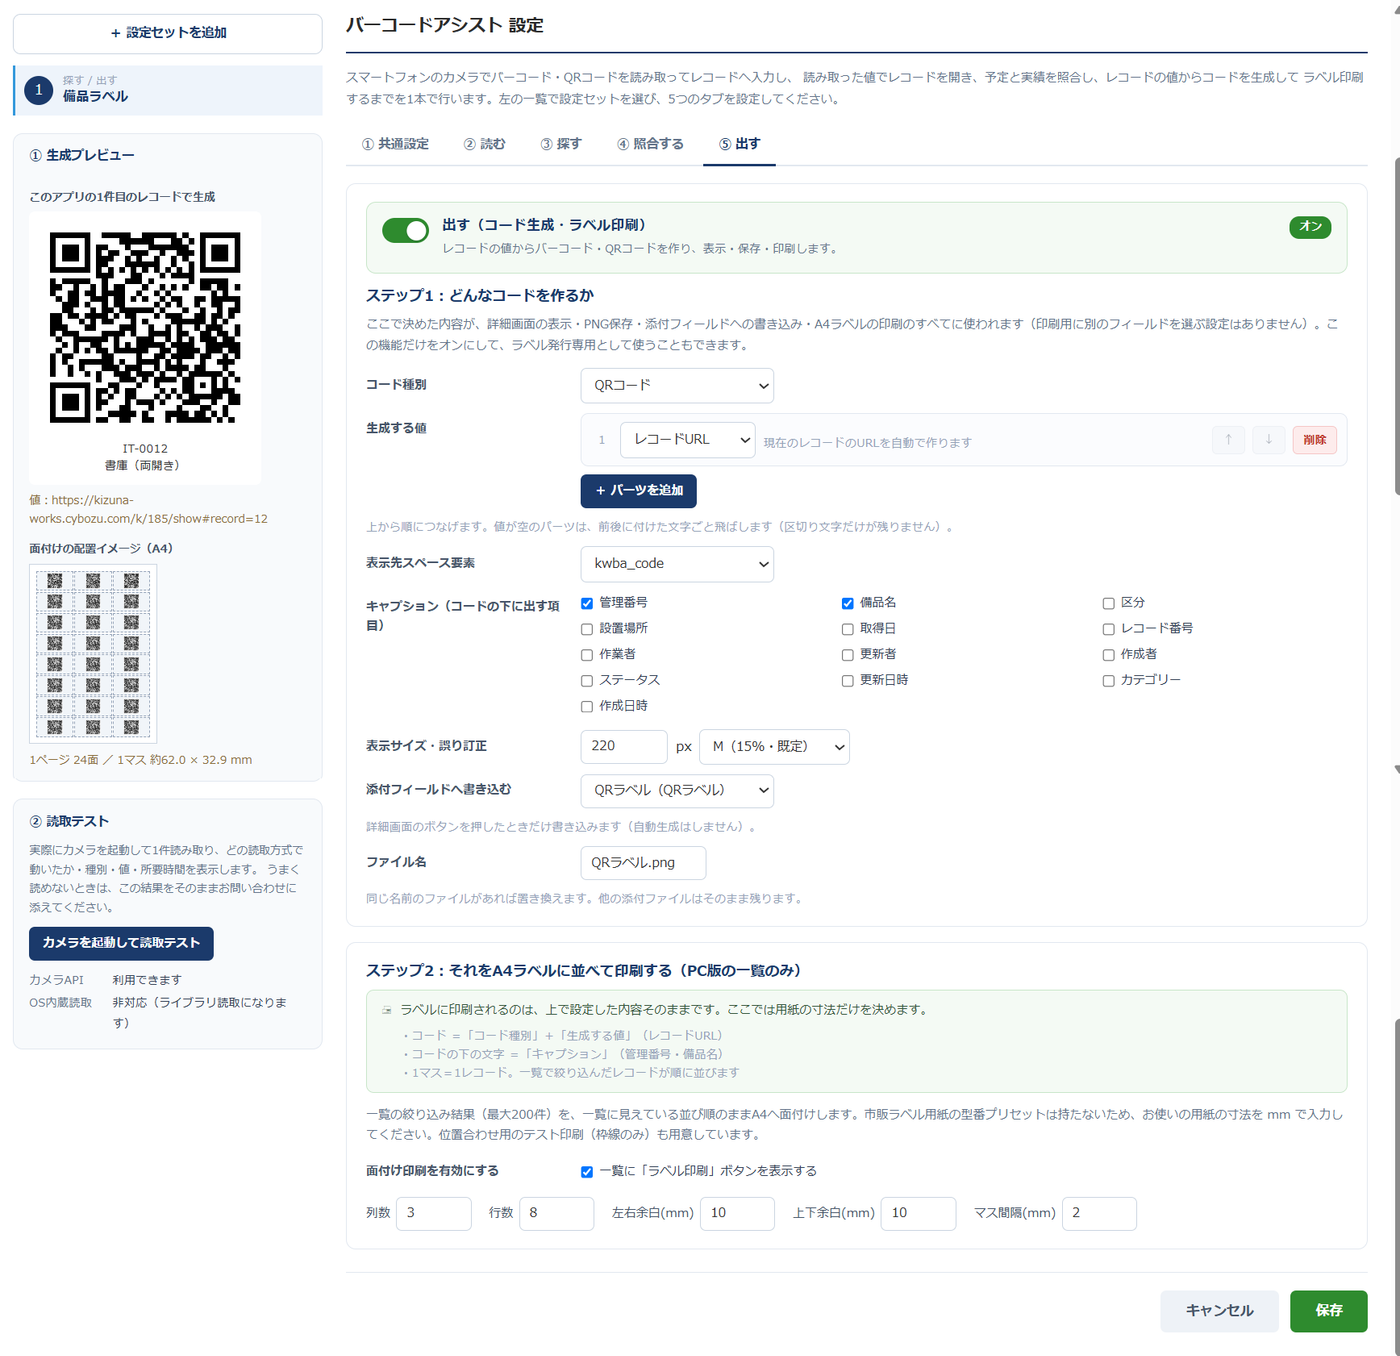This screenshot has width=1400, height=1356.
Task: Click the ① 生成プレビュー panel heading
Action: click(82, 156)
